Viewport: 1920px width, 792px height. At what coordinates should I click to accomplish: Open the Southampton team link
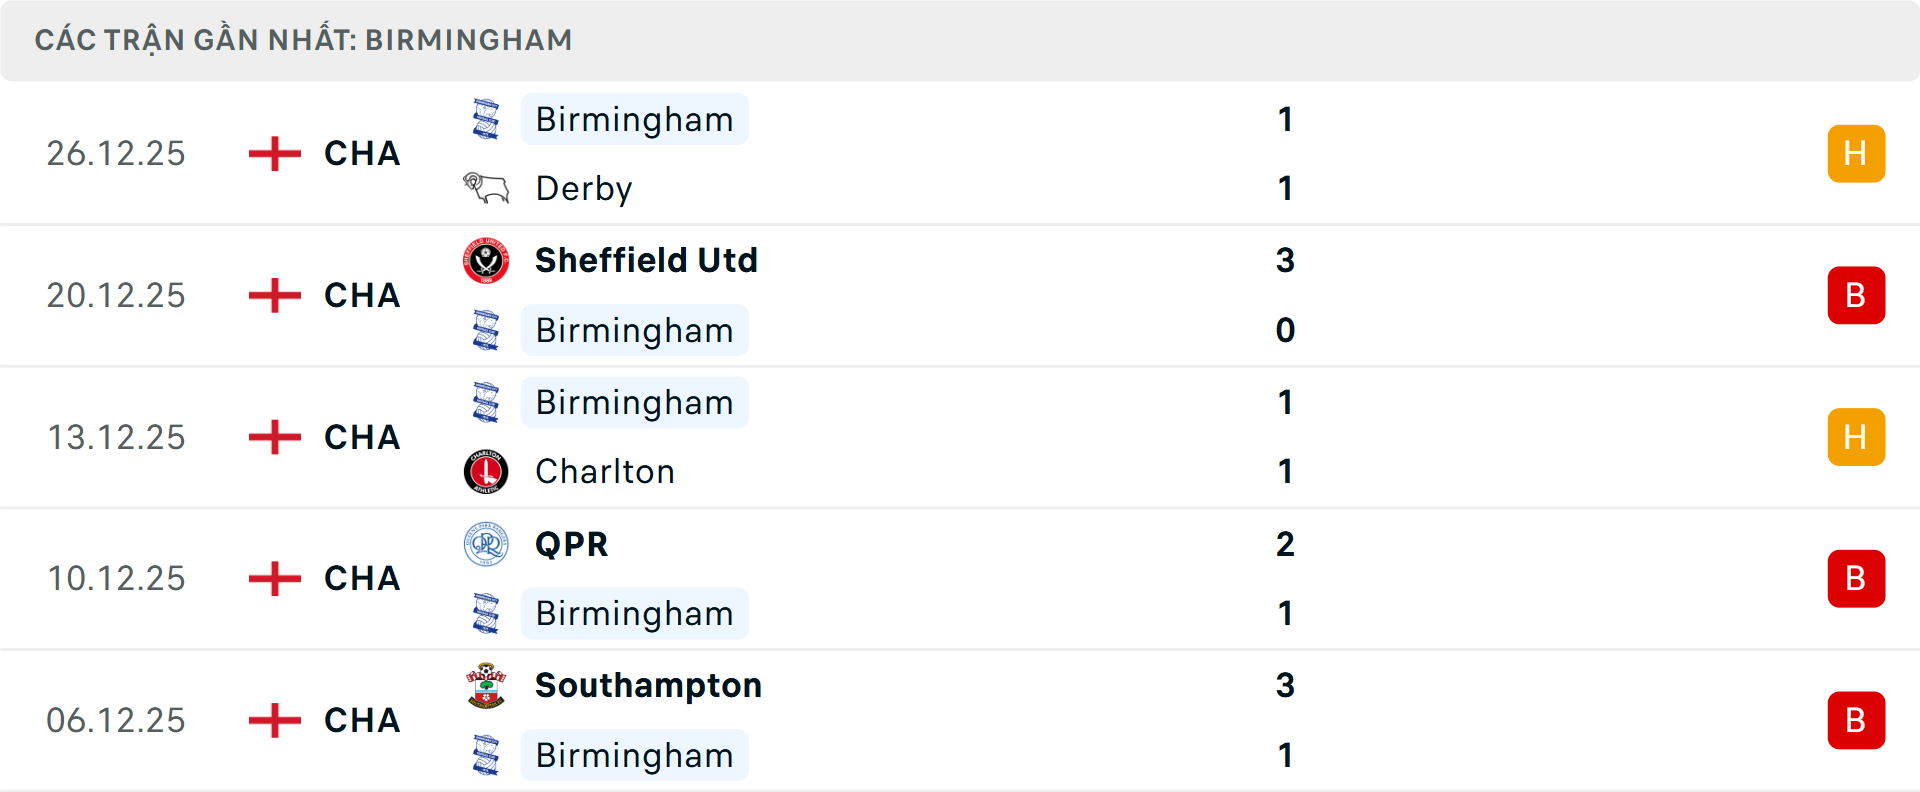click(x=648, y=686)
